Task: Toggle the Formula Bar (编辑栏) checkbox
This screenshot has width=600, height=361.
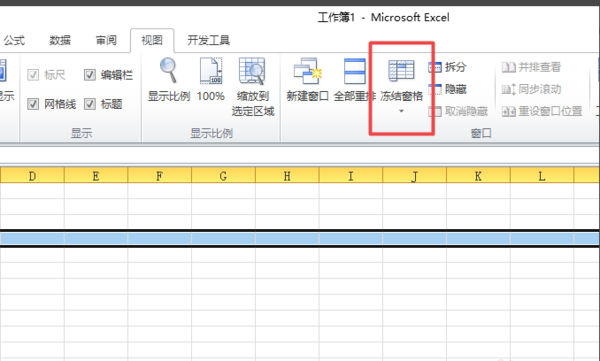Action: pyautogui.click(x=90, y=75)
